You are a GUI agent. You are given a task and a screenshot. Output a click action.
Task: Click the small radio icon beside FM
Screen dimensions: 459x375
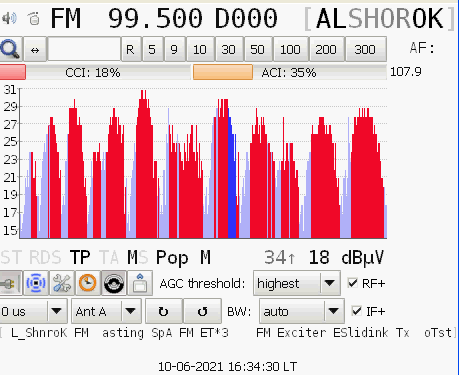point(34,19)
